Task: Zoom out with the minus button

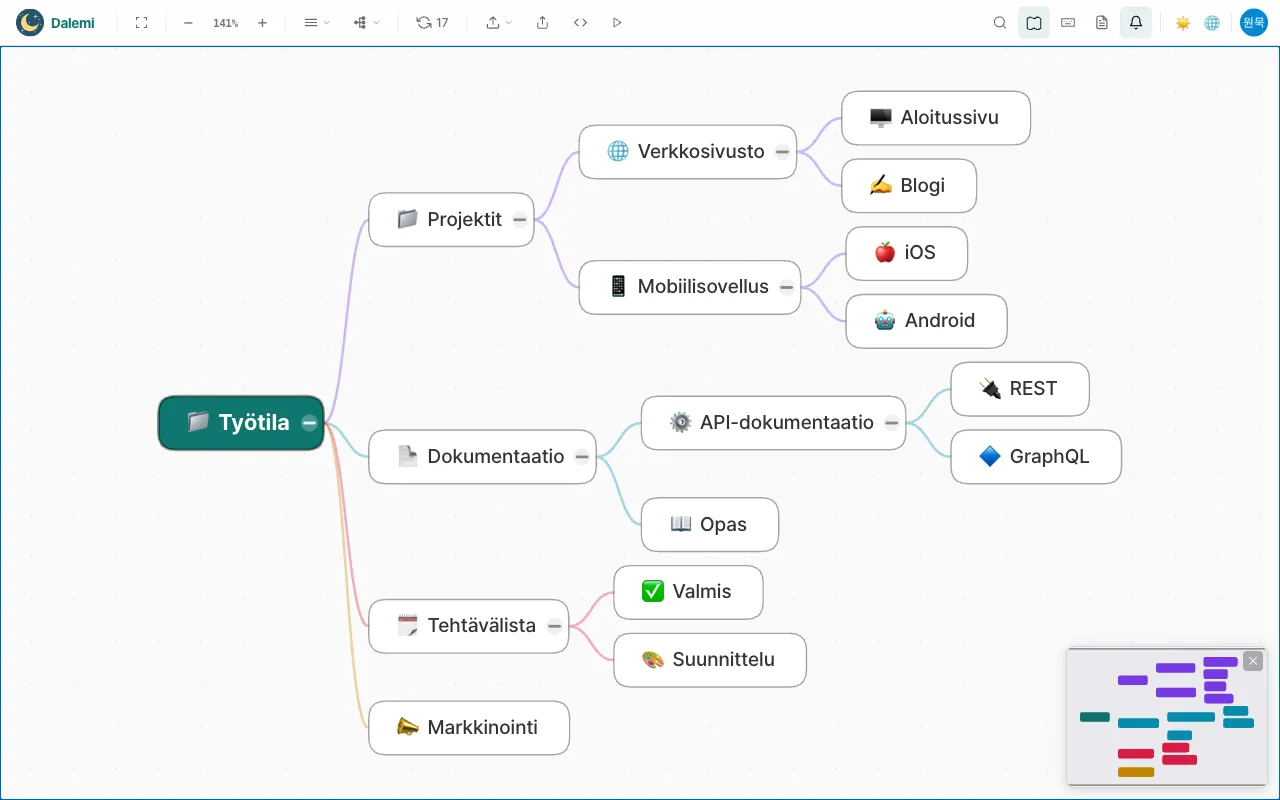Action: click(188, 22)
